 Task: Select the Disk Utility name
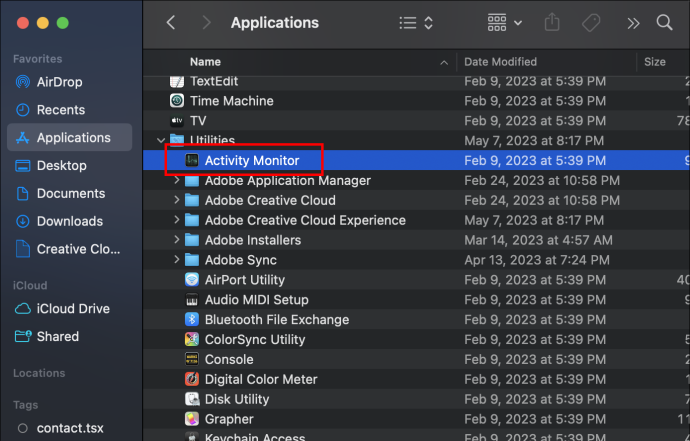237,399
